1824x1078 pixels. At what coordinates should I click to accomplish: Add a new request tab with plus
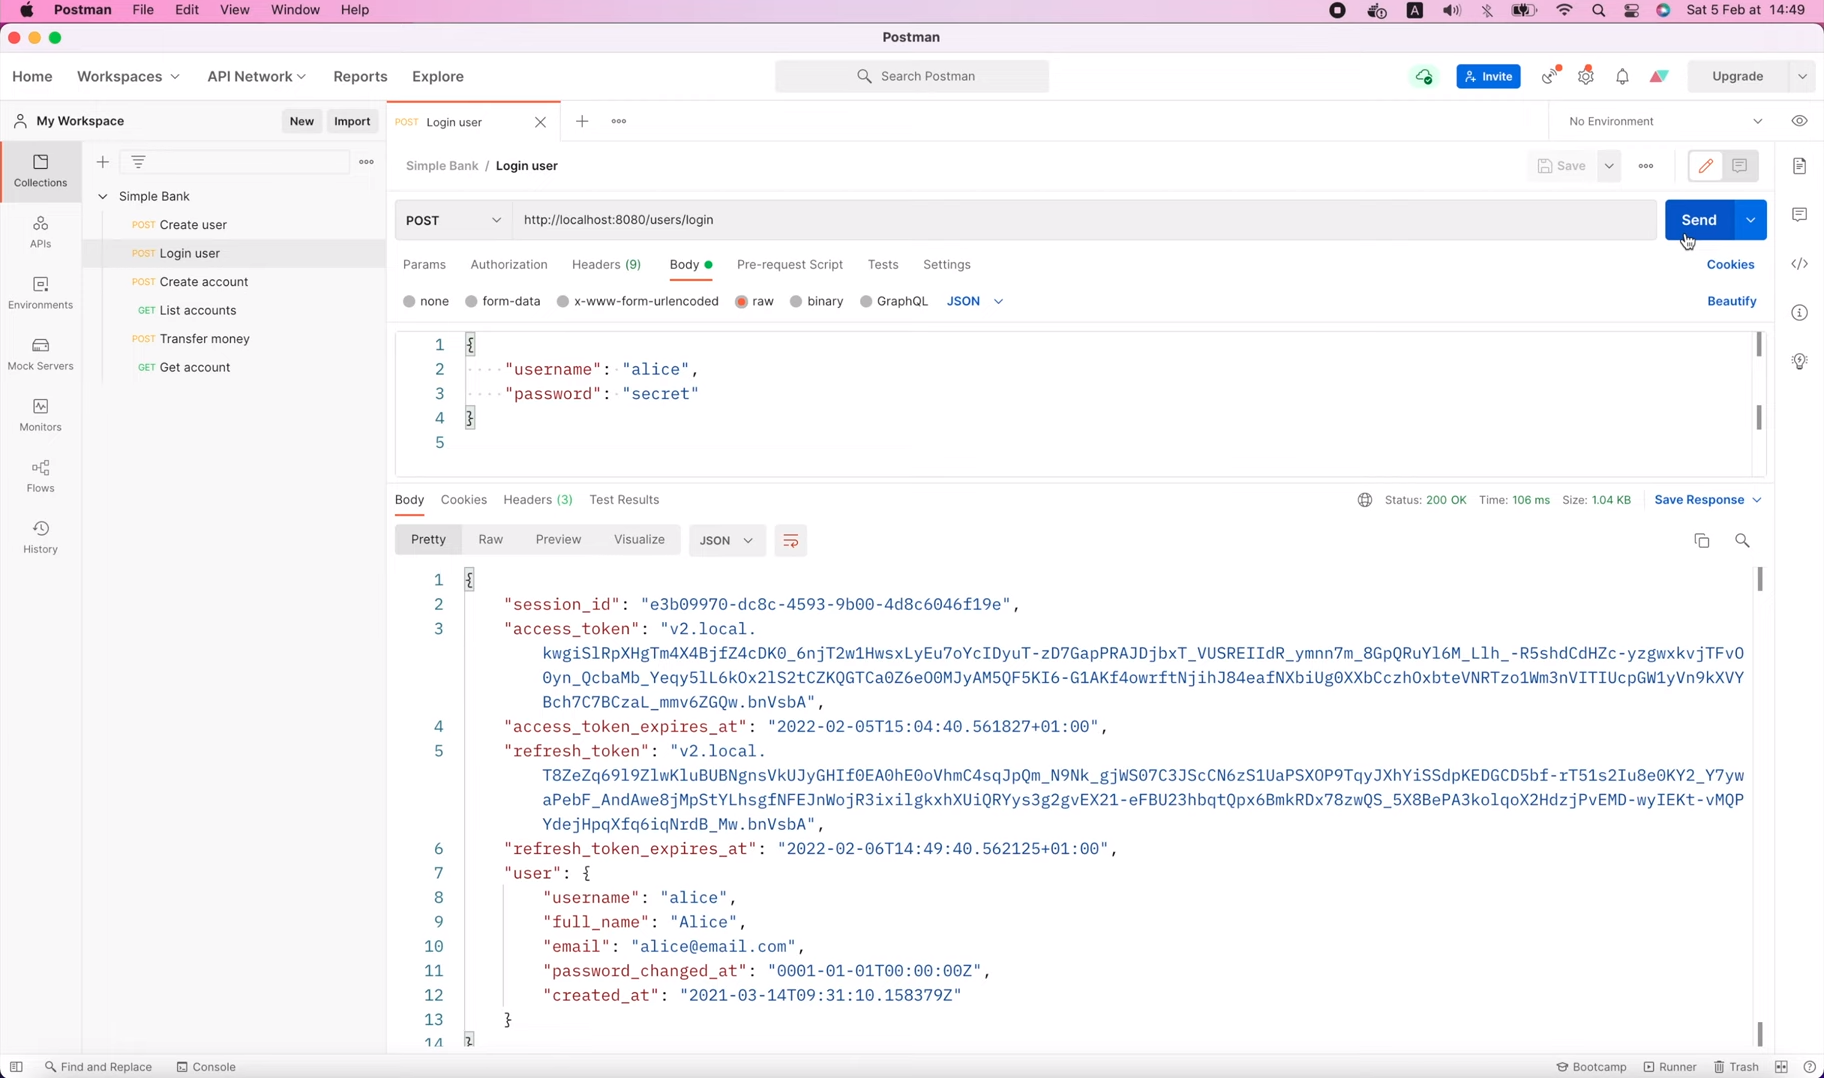582,121
